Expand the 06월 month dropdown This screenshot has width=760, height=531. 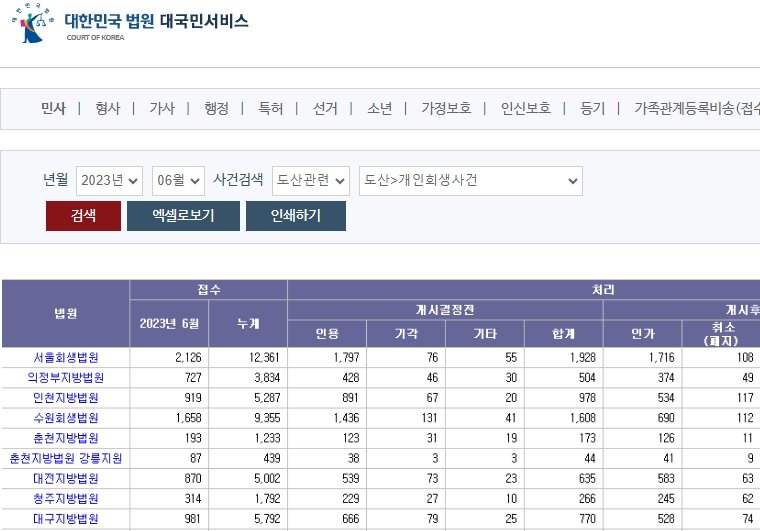tap(178, 181)
